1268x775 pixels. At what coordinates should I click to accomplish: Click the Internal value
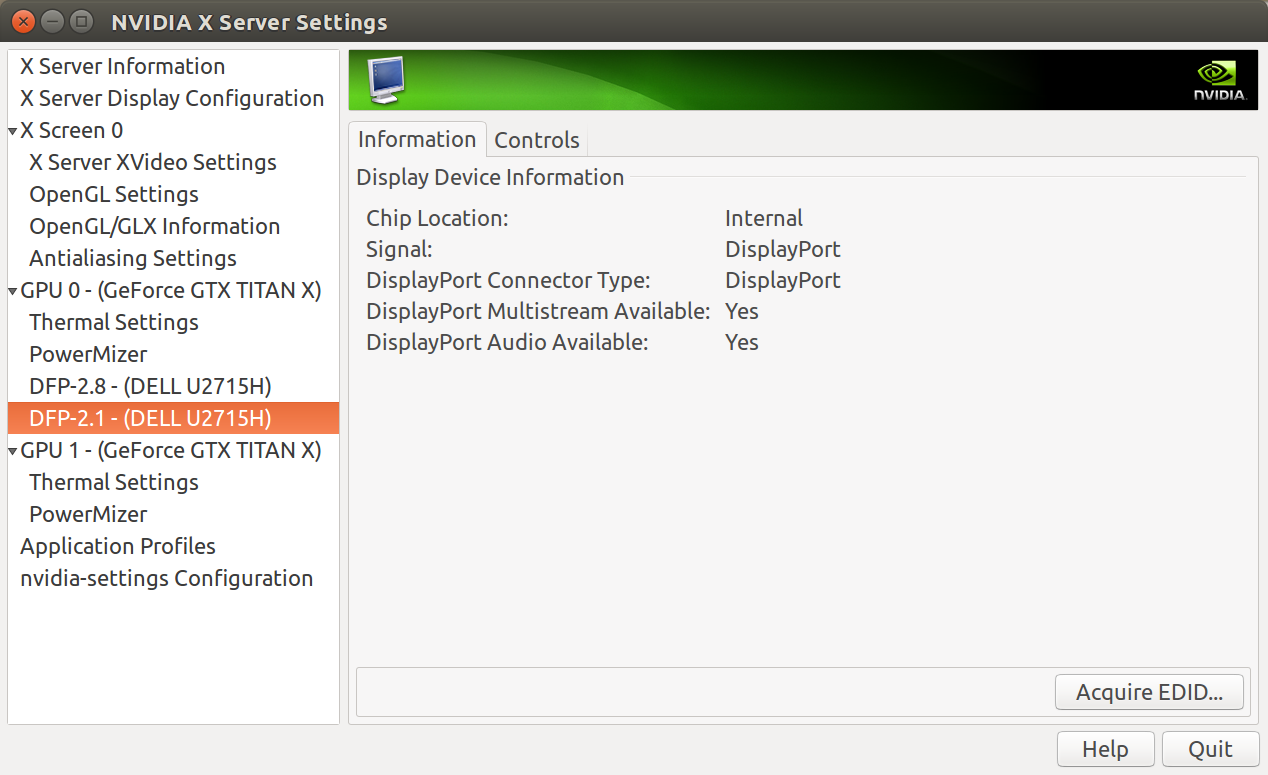coord(764,218)
